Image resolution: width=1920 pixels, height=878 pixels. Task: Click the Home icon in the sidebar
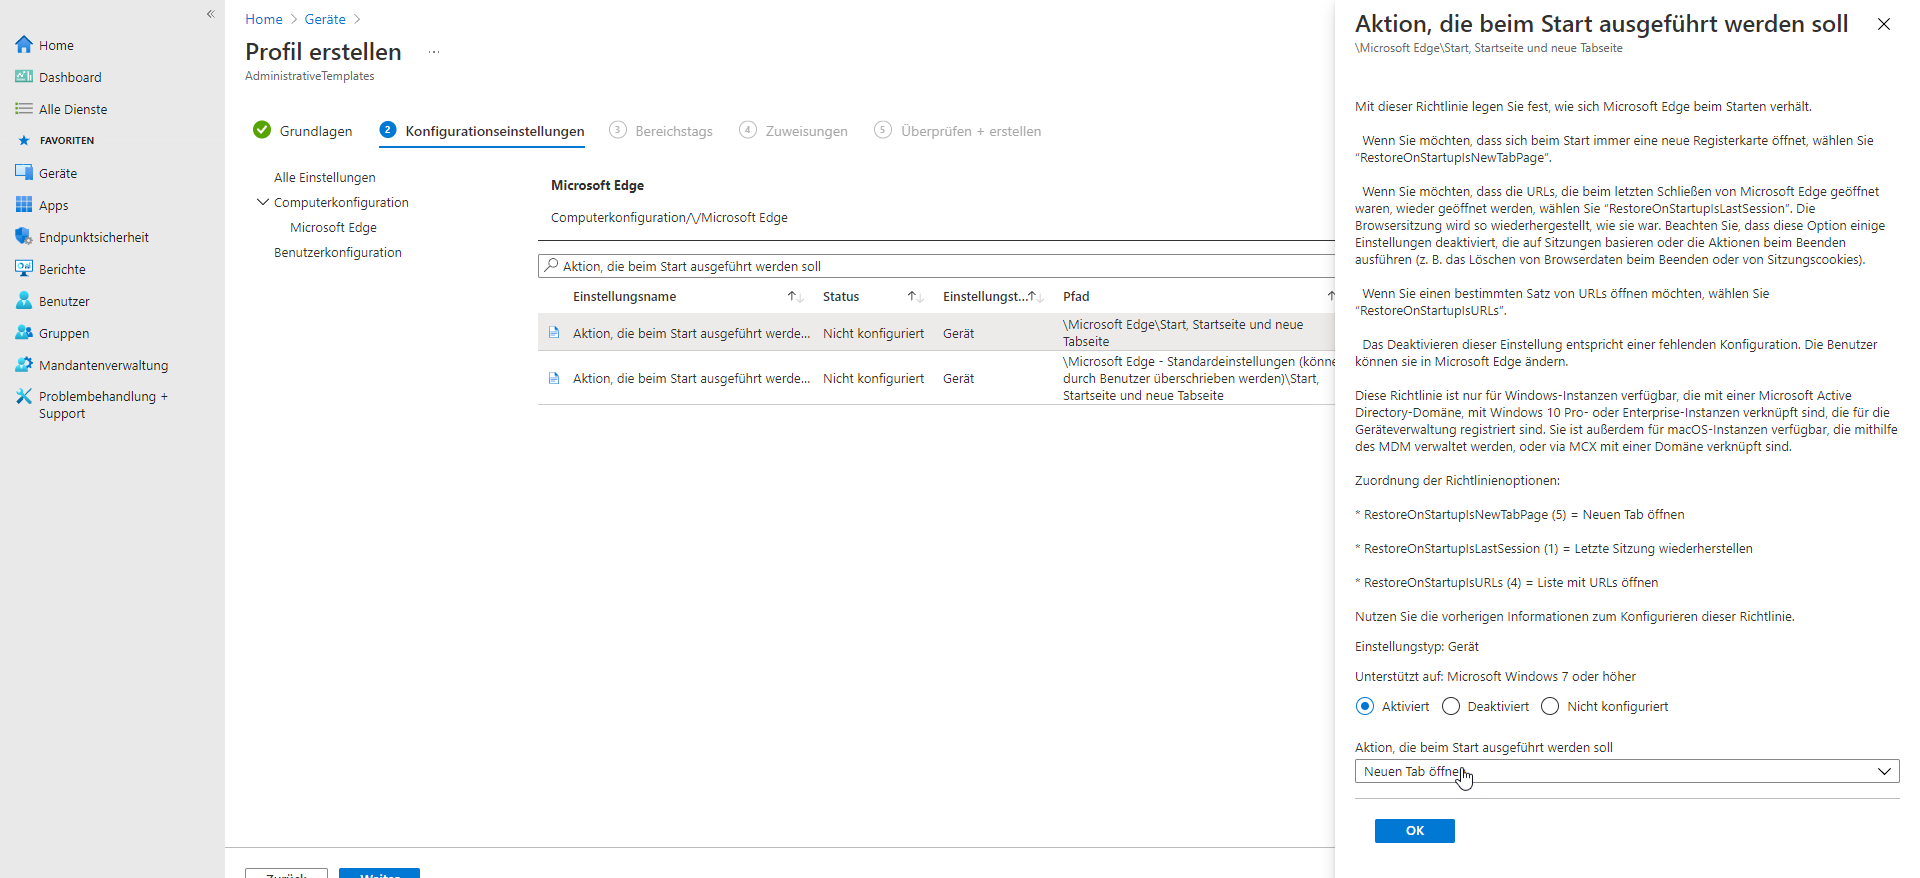(24, 45)
